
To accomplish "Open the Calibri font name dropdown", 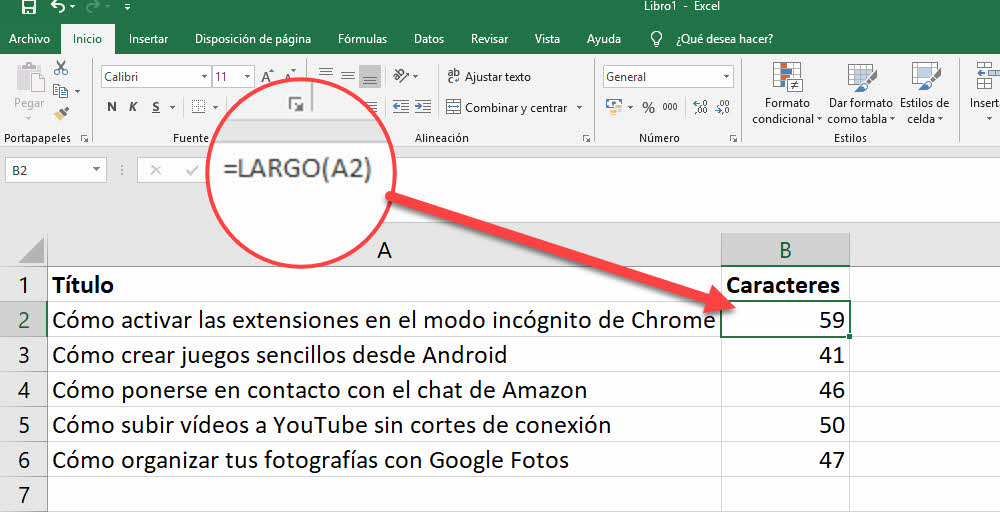I will click(x=204, y=77).
